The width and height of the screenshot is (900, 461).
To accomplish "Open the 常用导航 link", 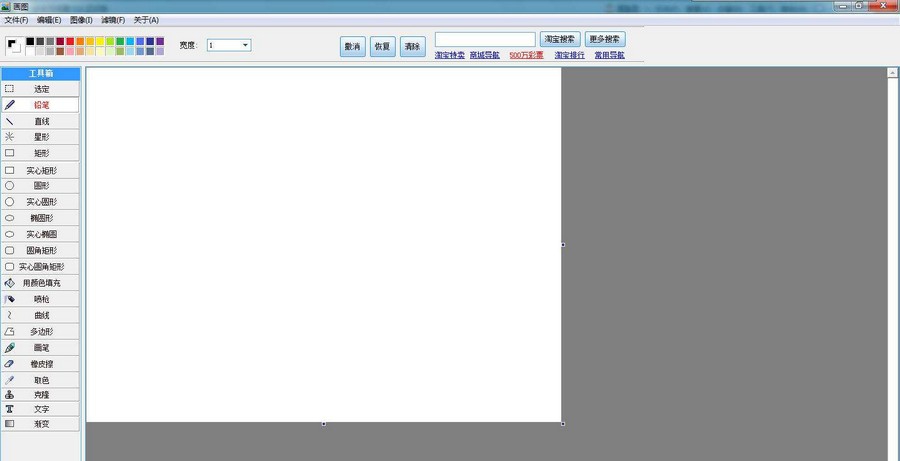I will click(x=610, y=55).
